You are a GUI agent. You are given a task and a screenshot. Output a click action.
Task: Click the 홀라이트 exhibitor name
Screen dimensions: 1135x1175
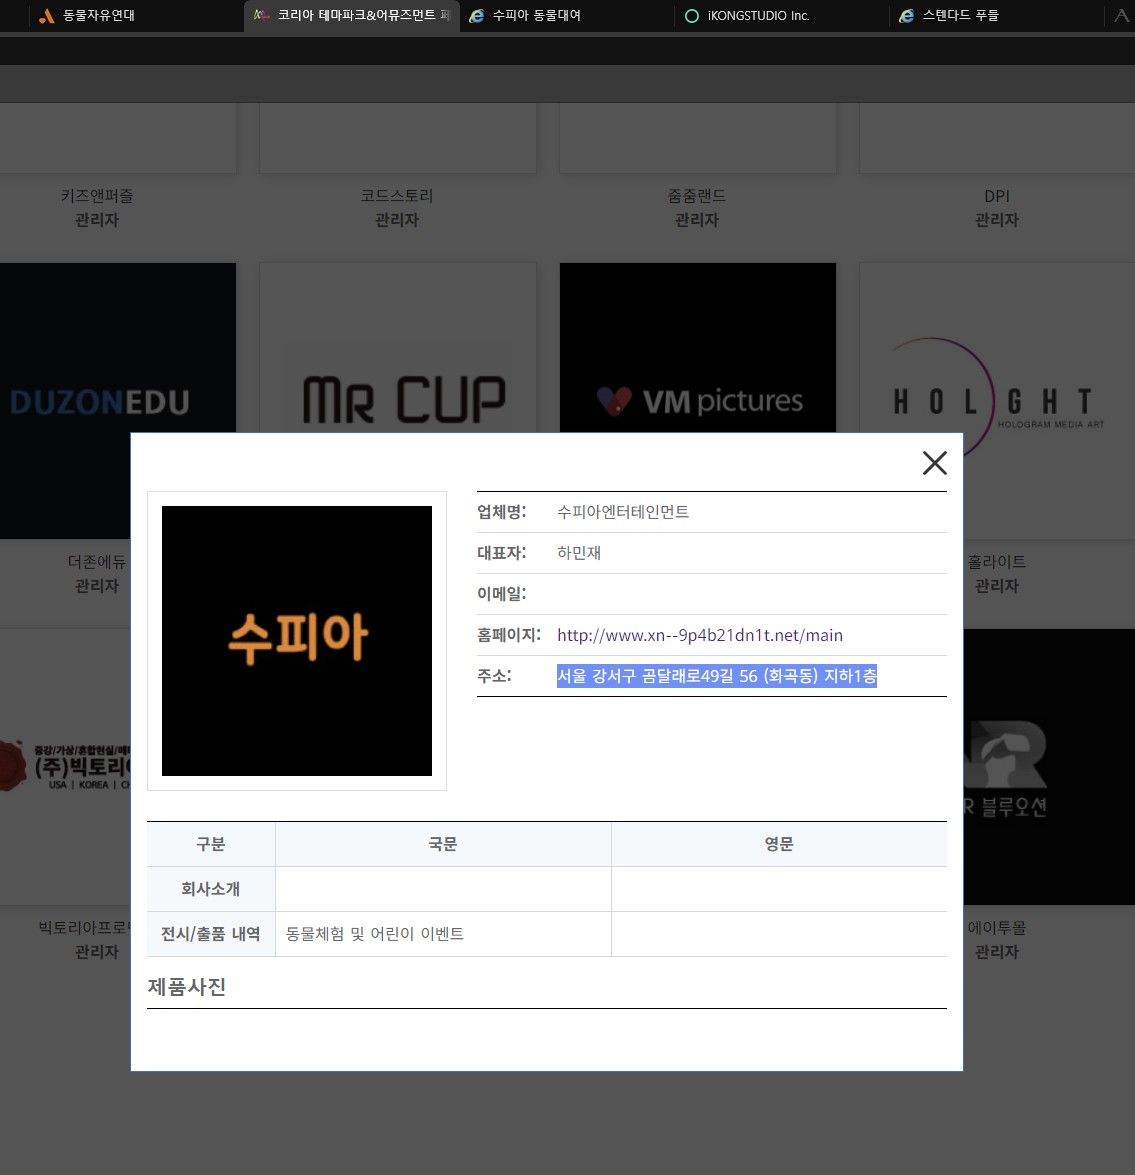[x=996, y=562]
